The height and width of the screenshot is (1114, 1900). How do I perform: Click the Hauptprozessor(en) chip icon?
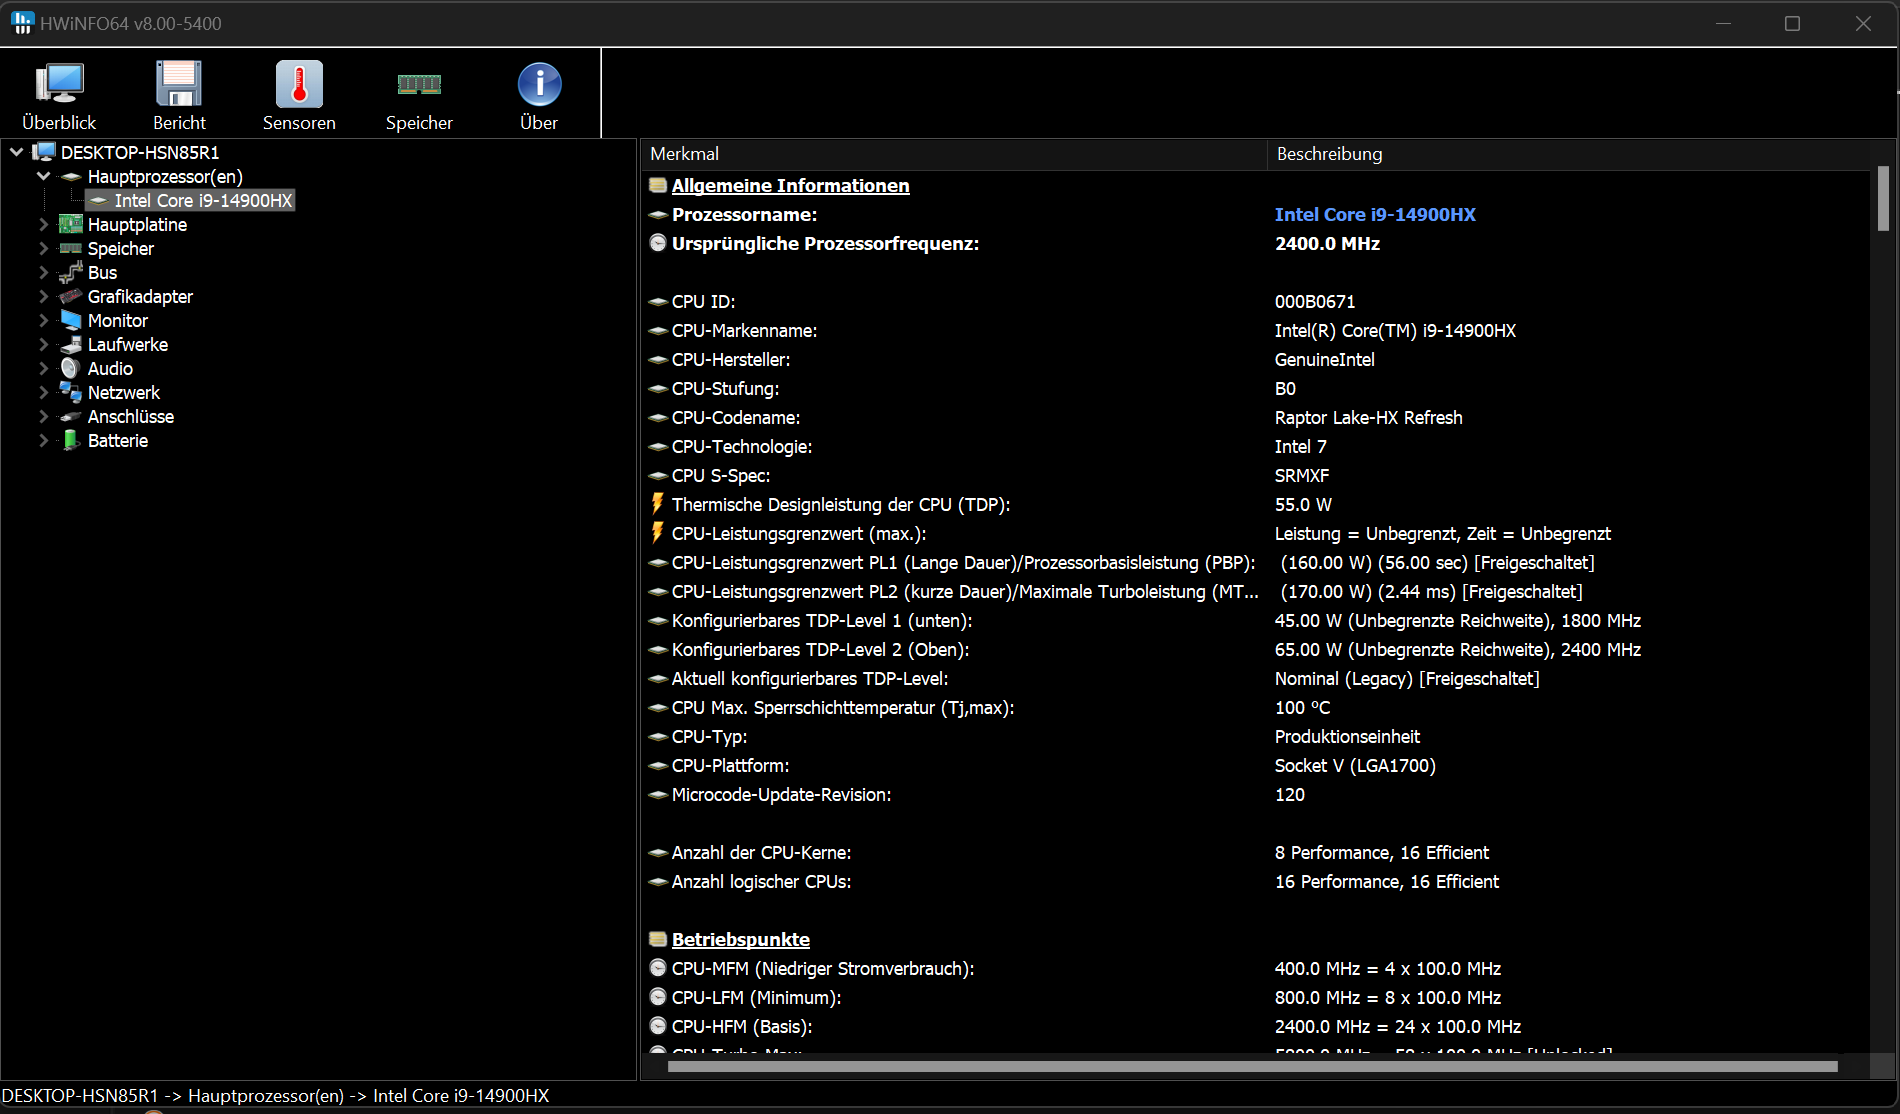pyautogui.click(x=70, y=176)
